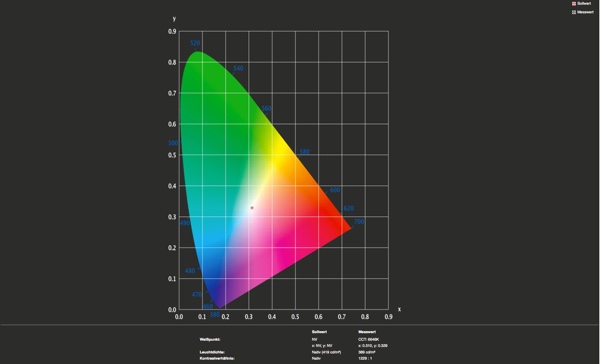Click the 620 wavelength label

(349, 208)
